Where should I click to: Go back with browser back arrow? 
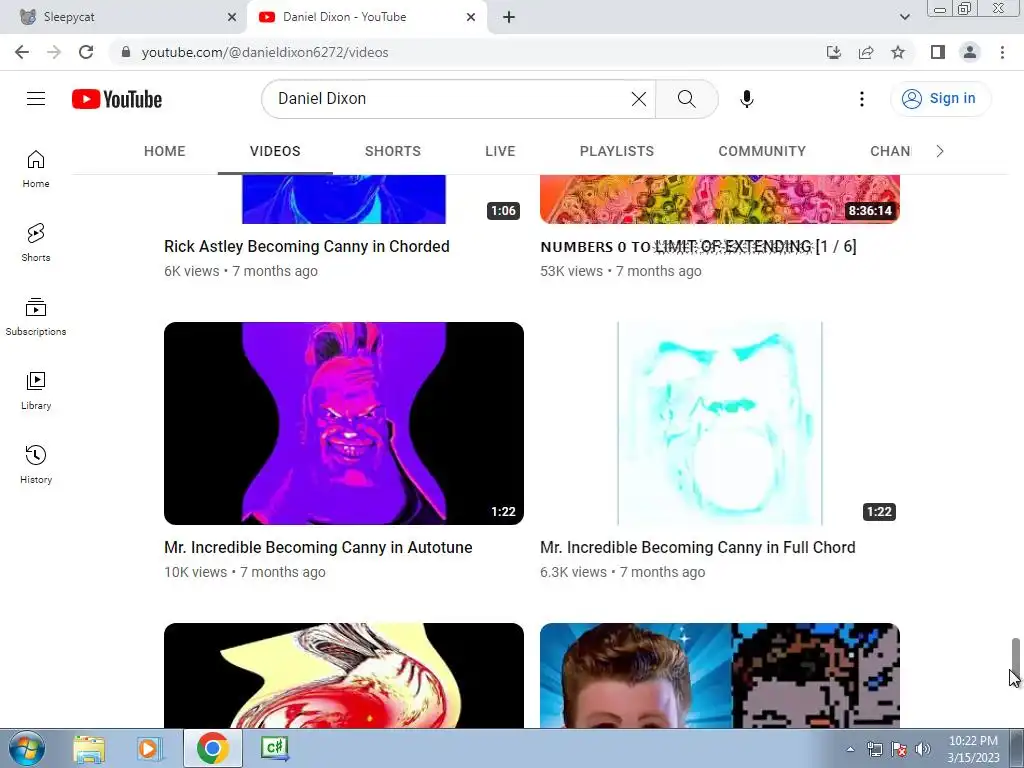point(22,52)
